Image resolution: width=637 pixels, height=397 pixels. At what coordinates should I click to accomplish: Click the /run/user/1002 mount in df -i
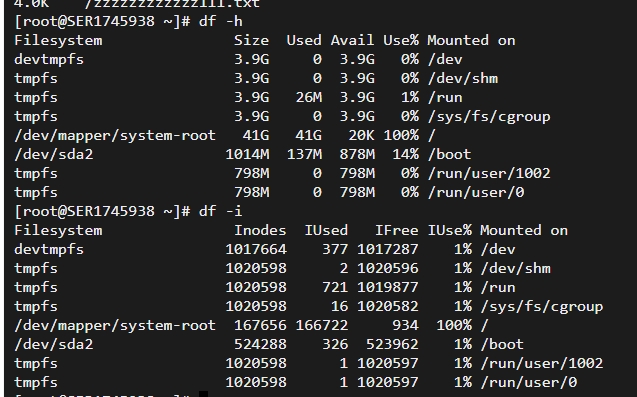(x=542, y=363)
